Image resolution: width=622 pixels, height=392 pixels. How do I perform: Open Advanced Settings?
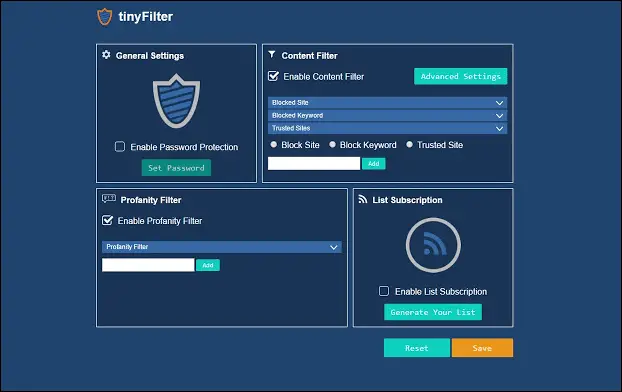(461, 76)
